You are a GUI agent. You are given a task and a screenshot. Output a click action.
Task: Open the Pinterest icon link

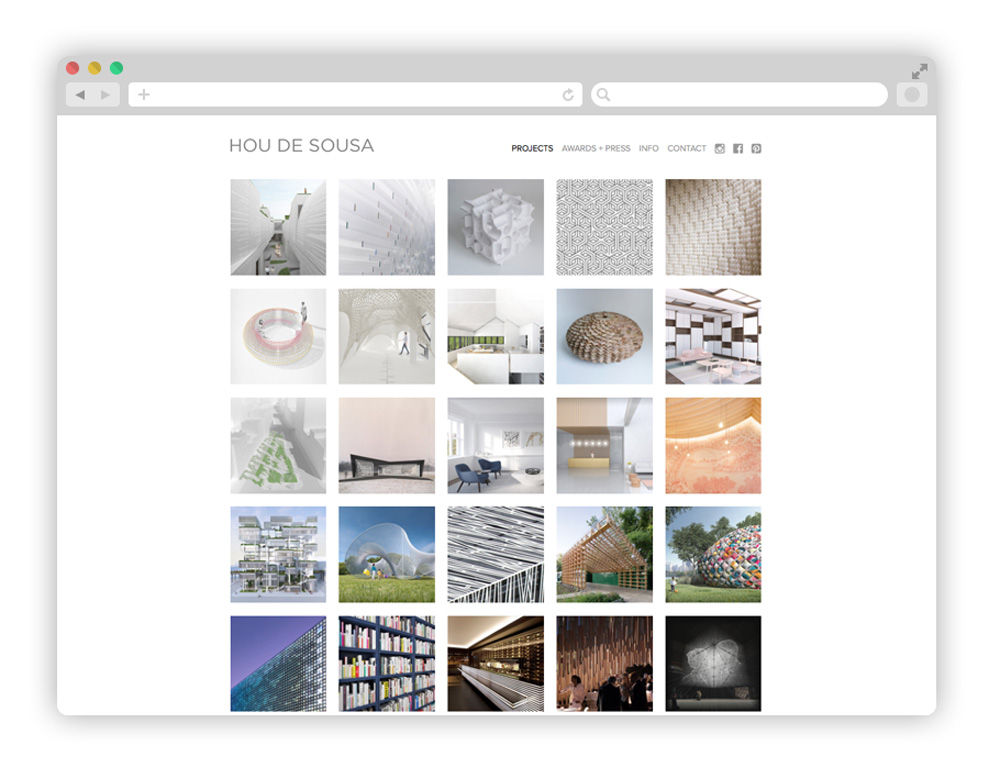tap(756, 149)
